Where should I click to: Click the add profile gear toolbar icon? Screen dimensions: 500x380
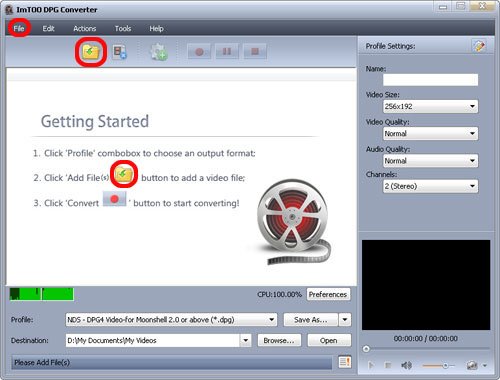(x=158, y=52)
